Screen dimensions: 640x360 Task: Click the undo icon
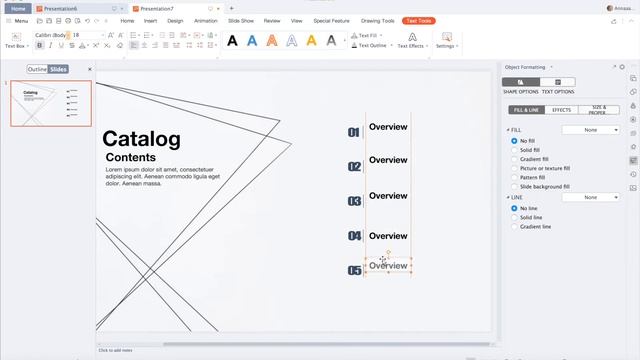(x=87, y=21)
